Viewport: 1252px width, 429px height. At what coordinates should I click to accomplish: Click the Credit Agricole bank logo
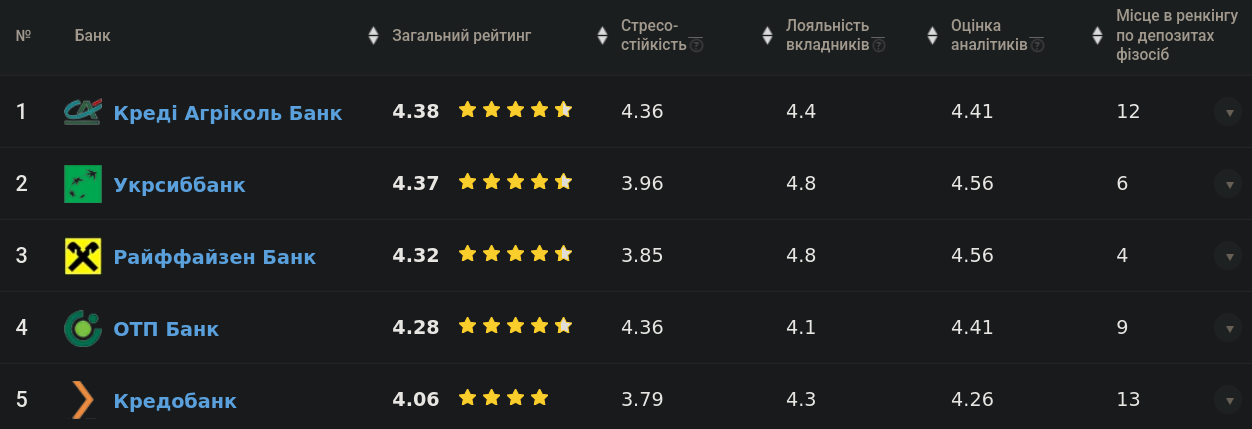[x=82, y=112]
